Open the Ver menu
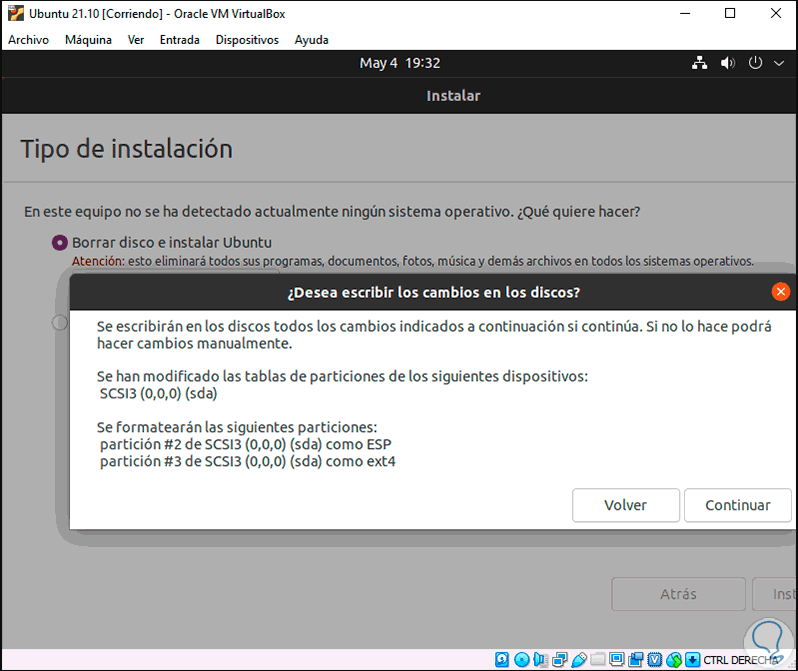The height and width of the screenshot is (671, 798). point(136,40)
